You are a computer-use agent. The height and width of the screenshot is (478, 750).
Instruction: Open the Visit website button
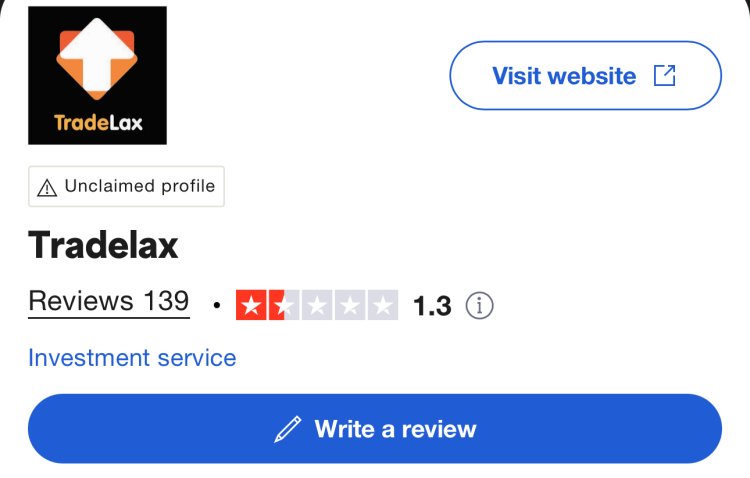[x=585, y=76]
